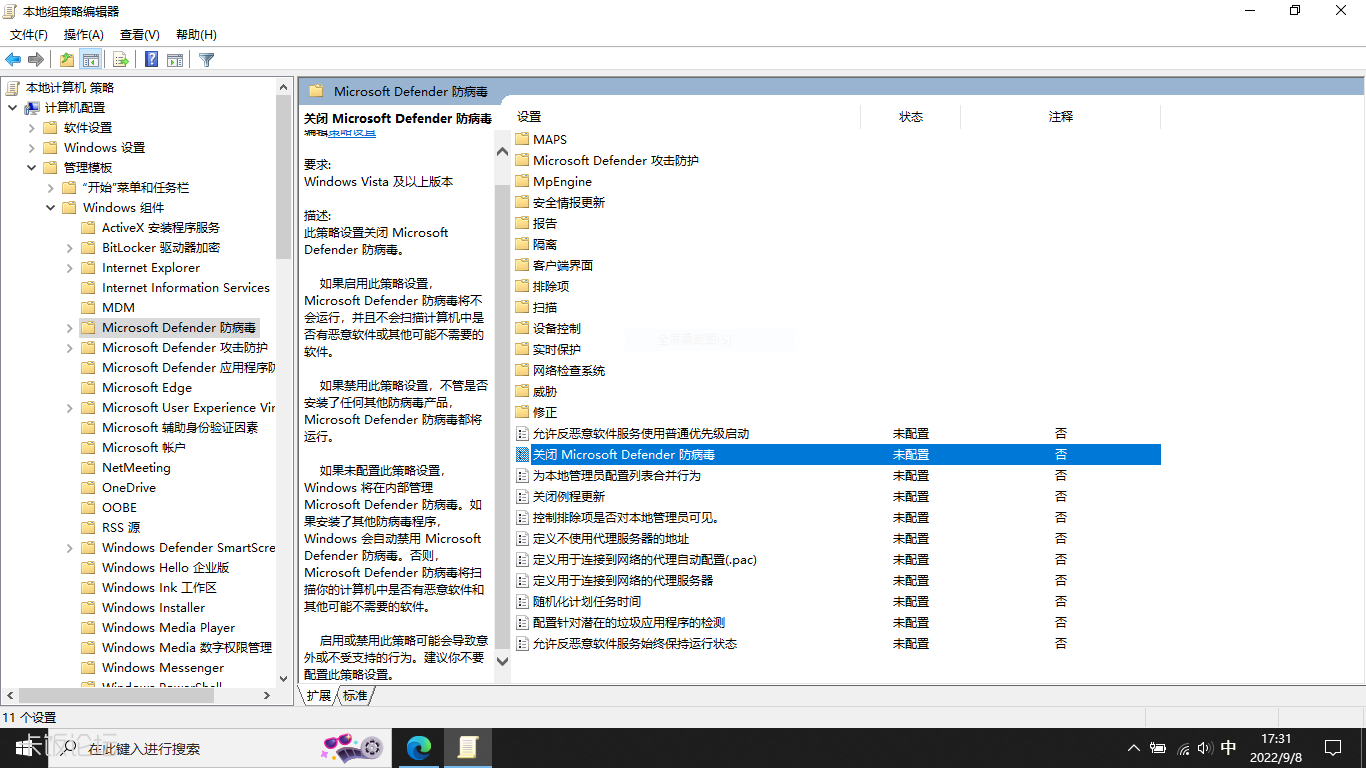The height and width of the screenshot is (768, 1366).
Task: Click the Up one level folder icon
Action: 66,60
